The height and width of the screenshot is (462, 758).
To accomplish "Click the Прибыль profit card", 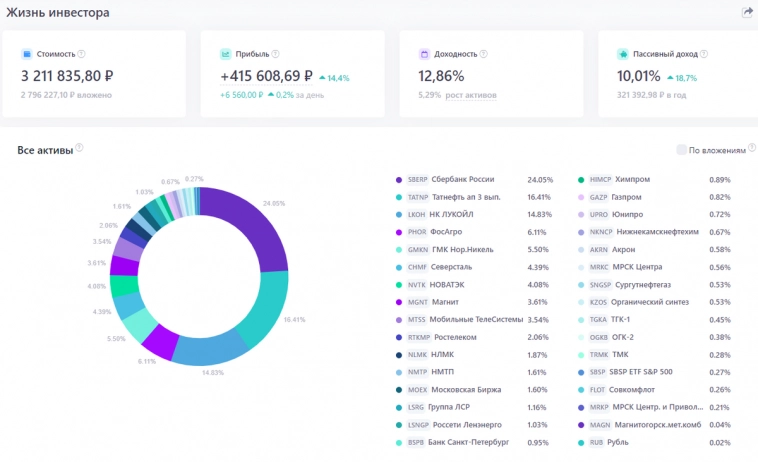I will (x=292, y=74).
